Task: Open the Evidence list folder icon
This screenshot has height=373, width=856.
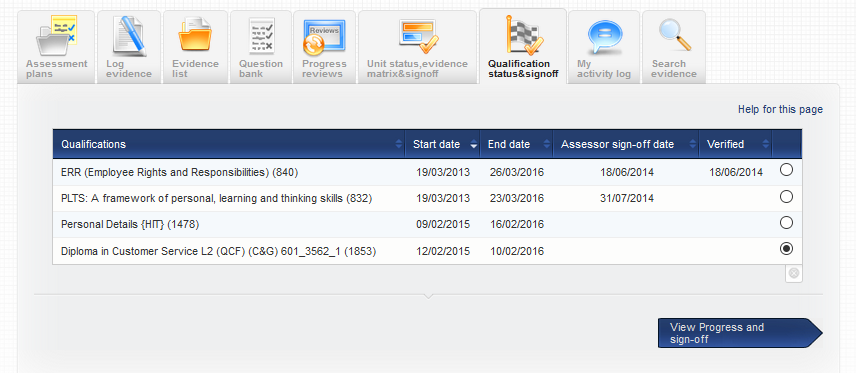Action: (x=195, y=35)
